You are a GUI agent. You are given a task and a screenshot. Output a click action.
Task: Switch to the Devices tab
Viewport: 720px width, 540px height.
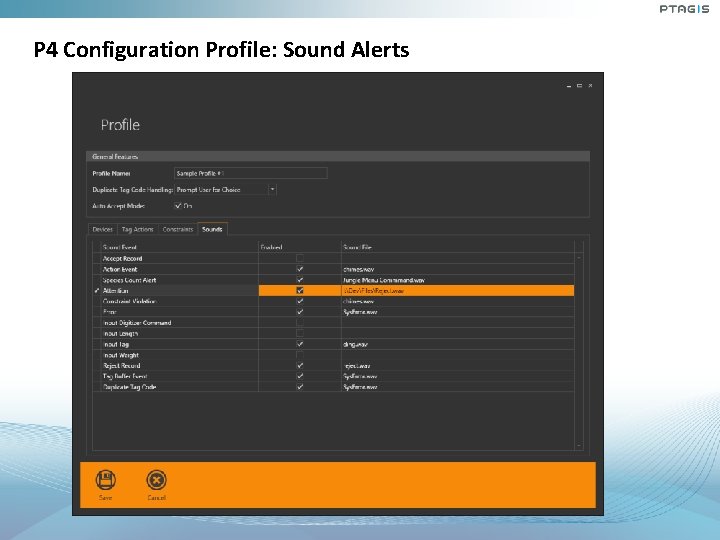pyautogui.click(x=102, y=229)
